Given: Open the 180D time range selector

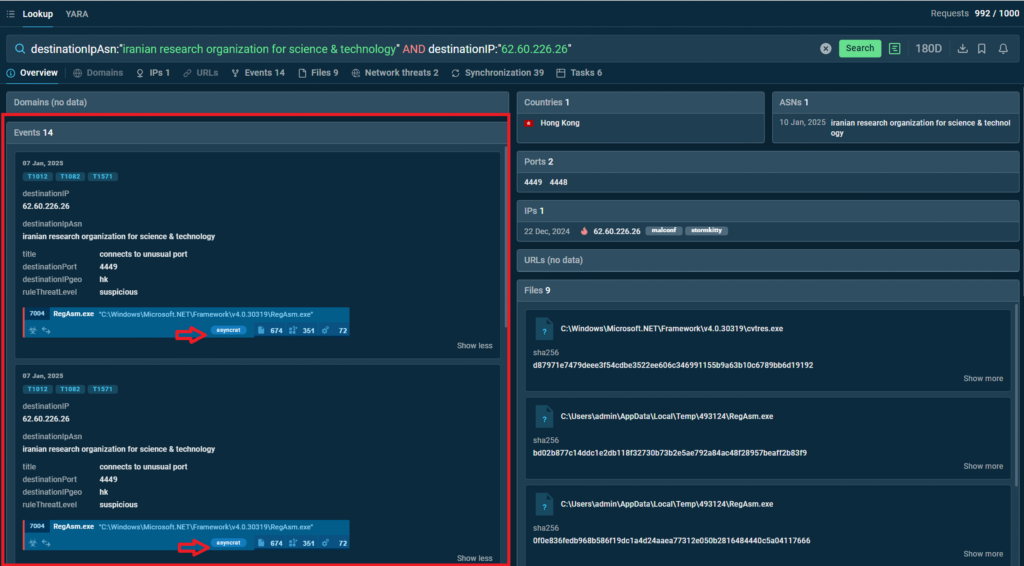Looking at the screenshot, I should pyautogui.click(x=928, y=48).
